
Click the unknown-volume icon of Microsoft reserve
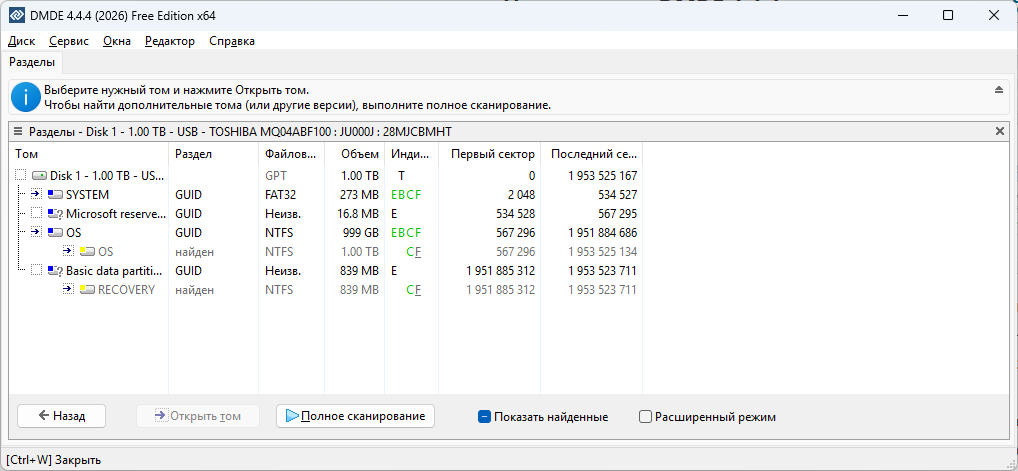point(55,214)
